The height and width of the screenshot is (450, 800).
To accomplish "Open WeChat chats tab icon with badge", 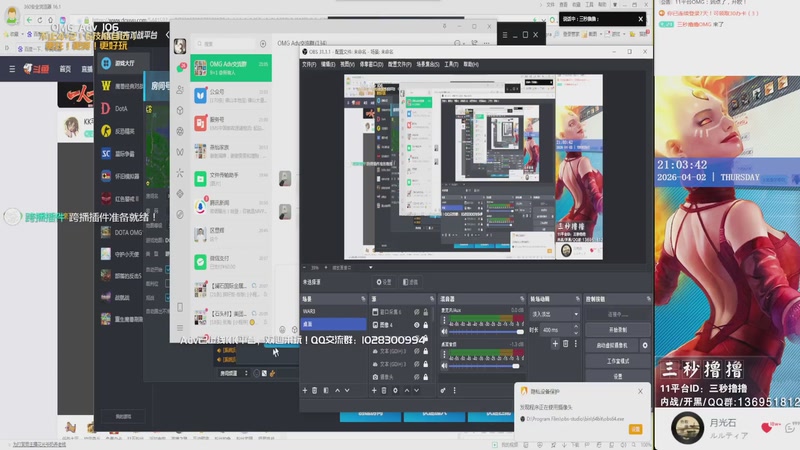I will click(180, 68).
